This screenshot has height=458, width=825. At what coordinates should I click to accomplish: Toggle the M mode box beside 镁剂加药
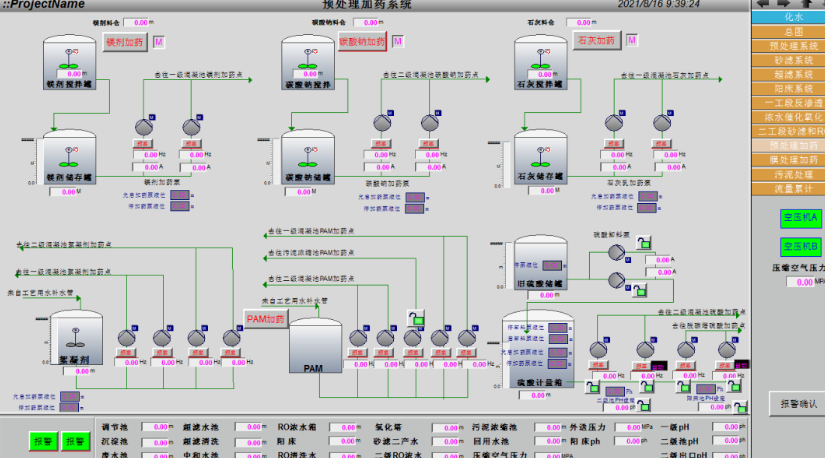(x=158, y=42)
